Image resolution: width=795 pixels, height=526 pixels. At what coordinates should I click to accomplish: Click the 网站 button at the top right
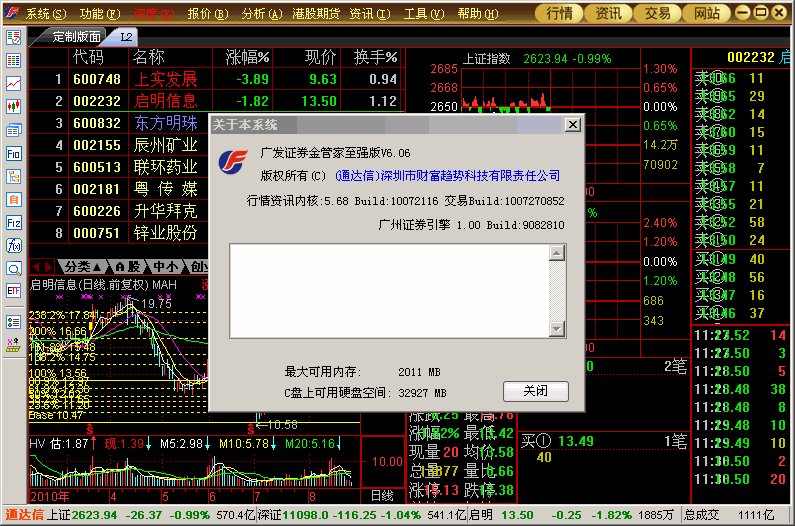(x=707, y=13)
